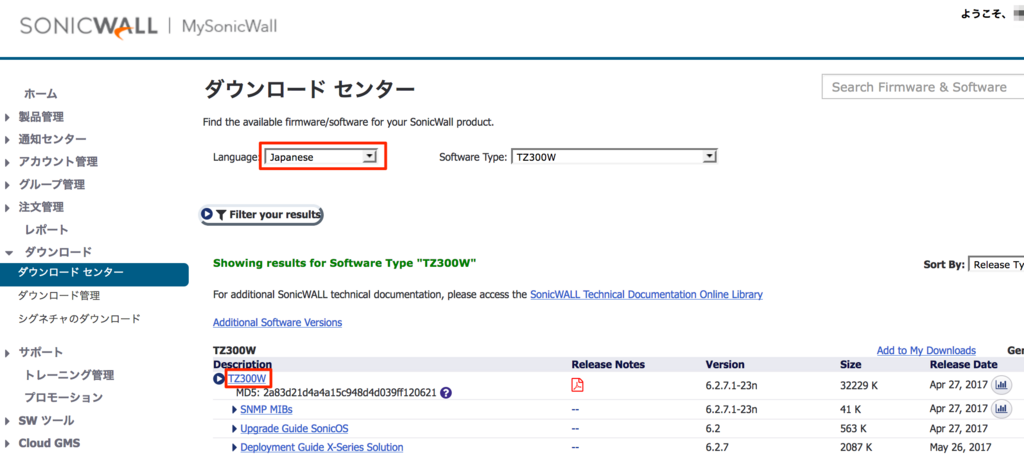Click the TZ300W firmware download link

[x=248, y=379]
